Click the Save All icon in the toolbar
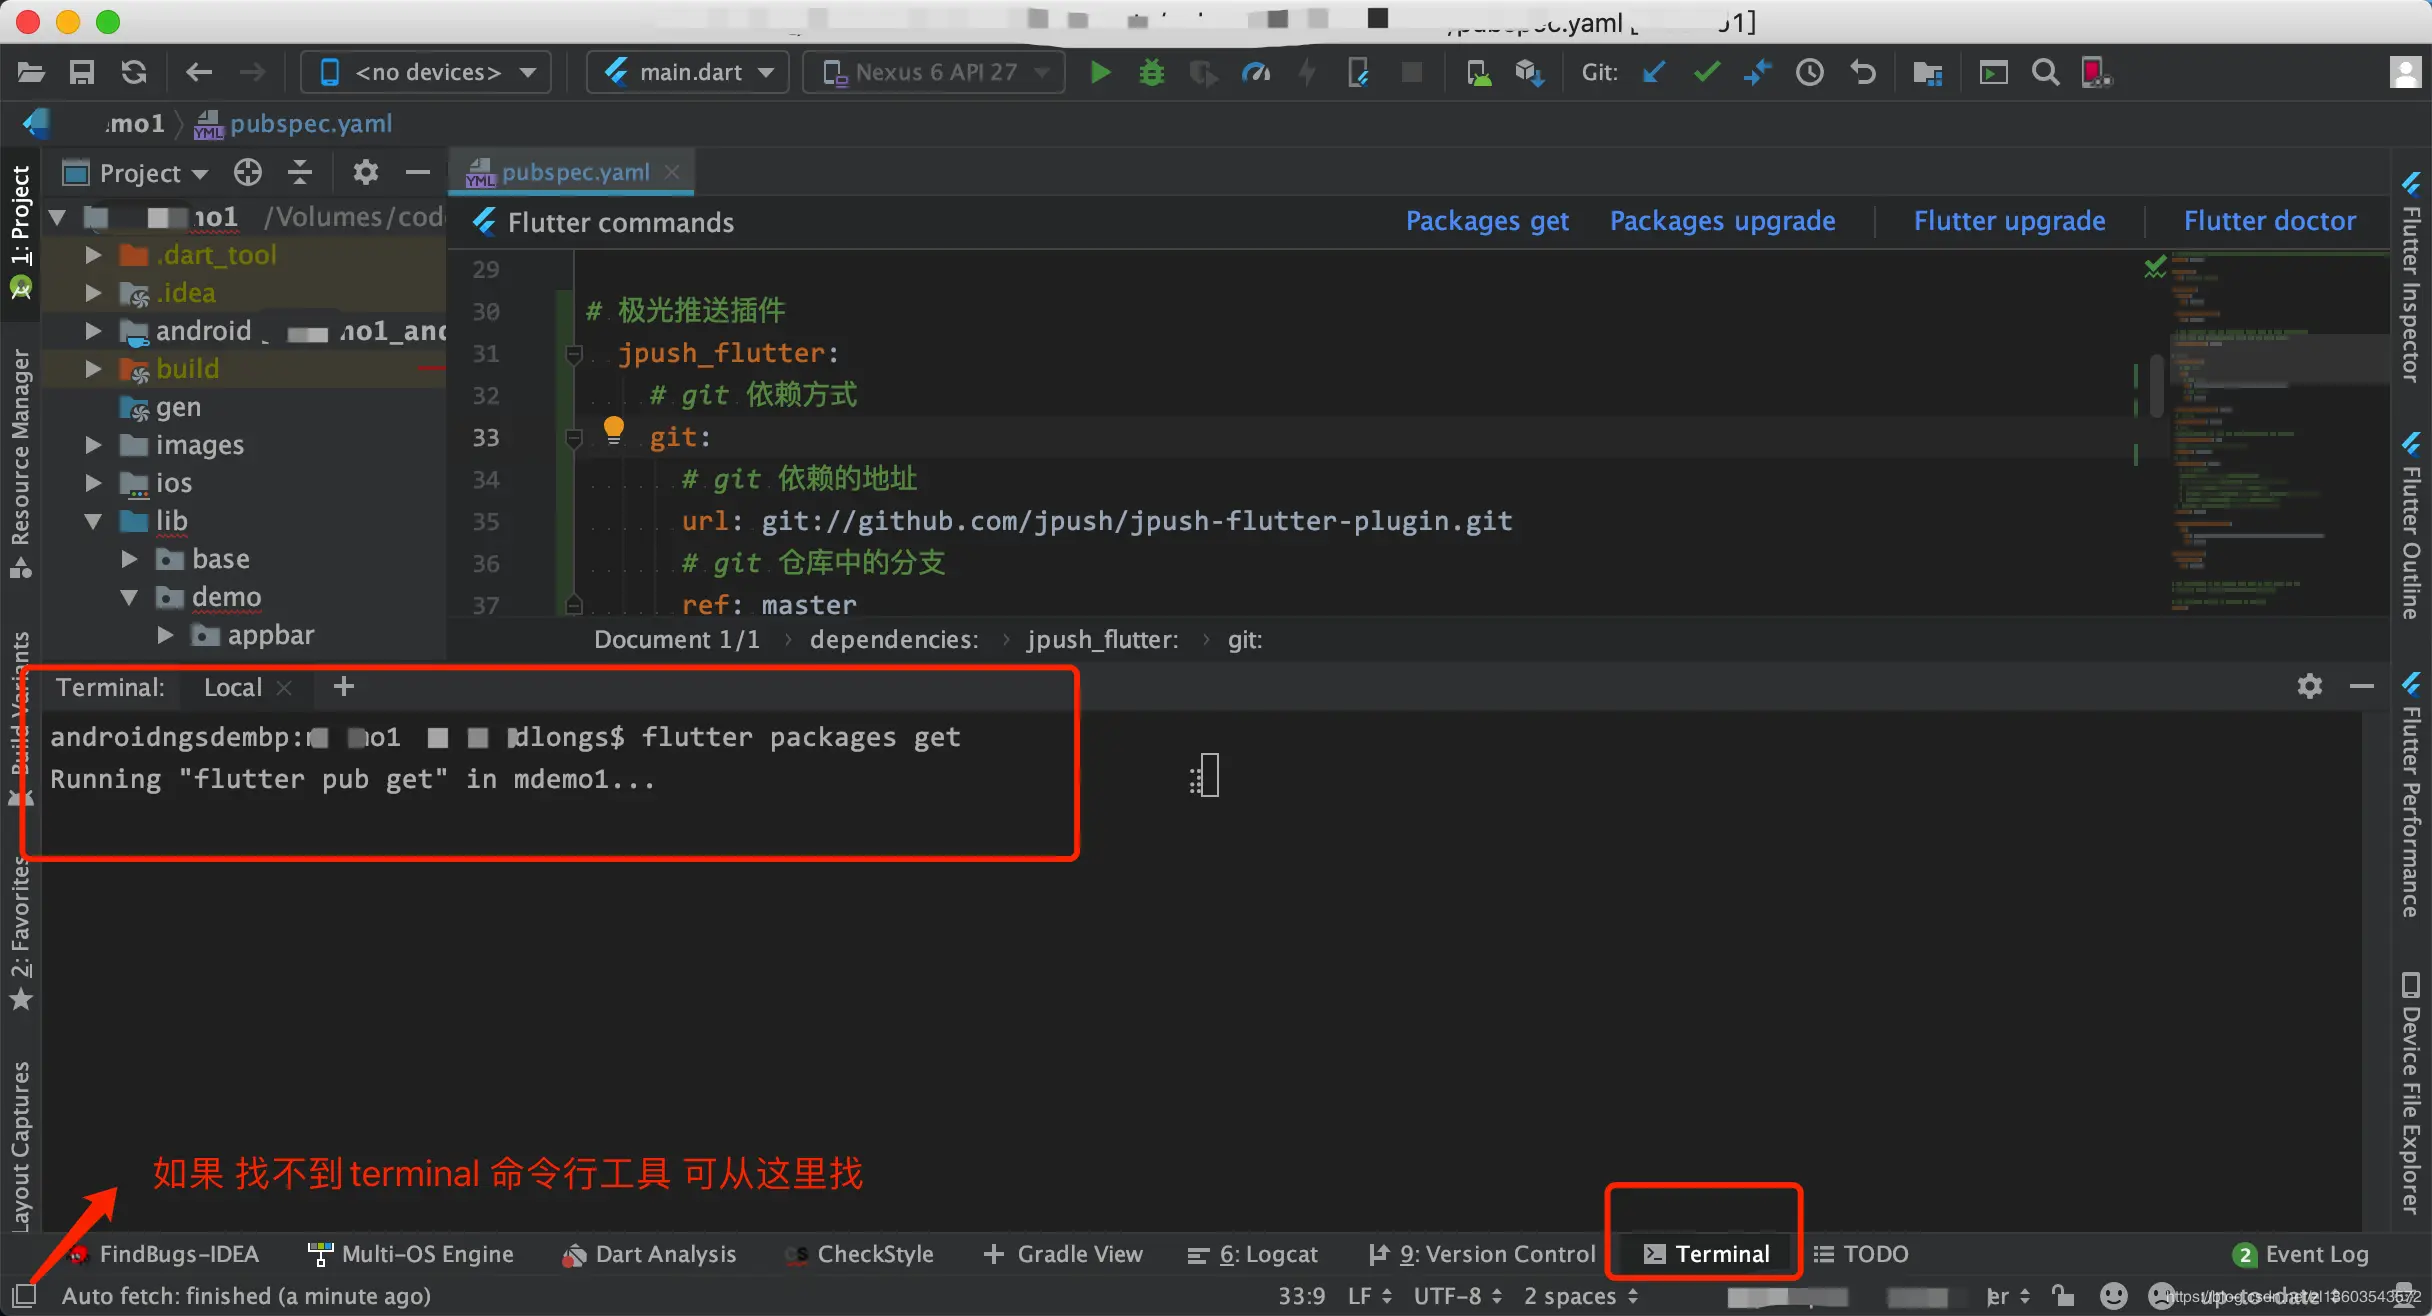2432x1316 pixels. [x=81, y=72]
